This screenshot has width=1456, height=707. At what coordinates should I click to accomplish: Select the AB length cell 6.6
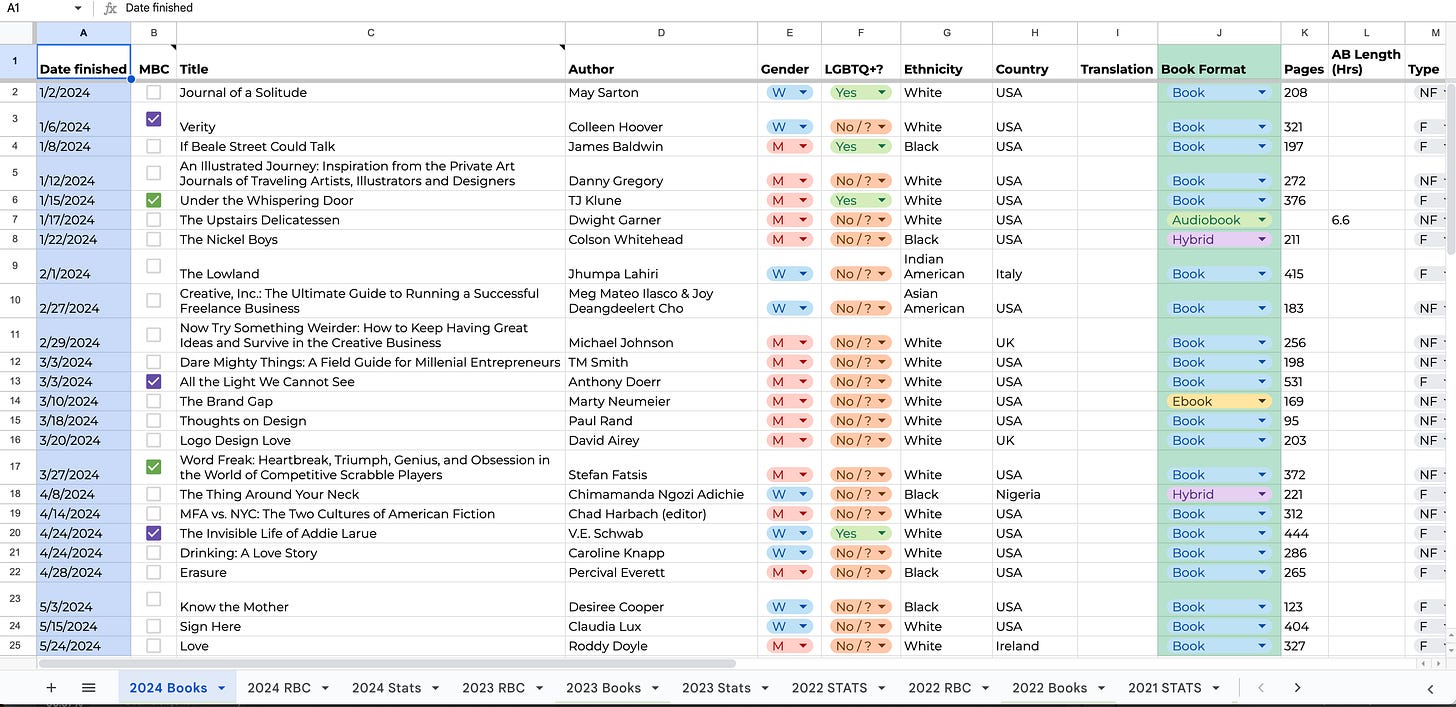(x=1367, y=220)
